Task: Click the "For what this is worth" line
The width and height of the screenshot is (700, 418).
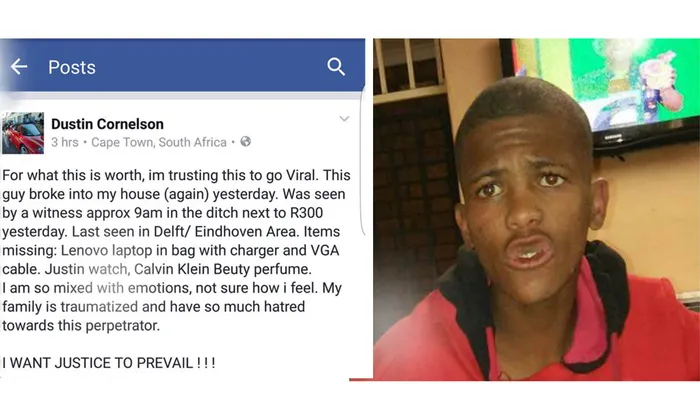Action: [176, 175]
